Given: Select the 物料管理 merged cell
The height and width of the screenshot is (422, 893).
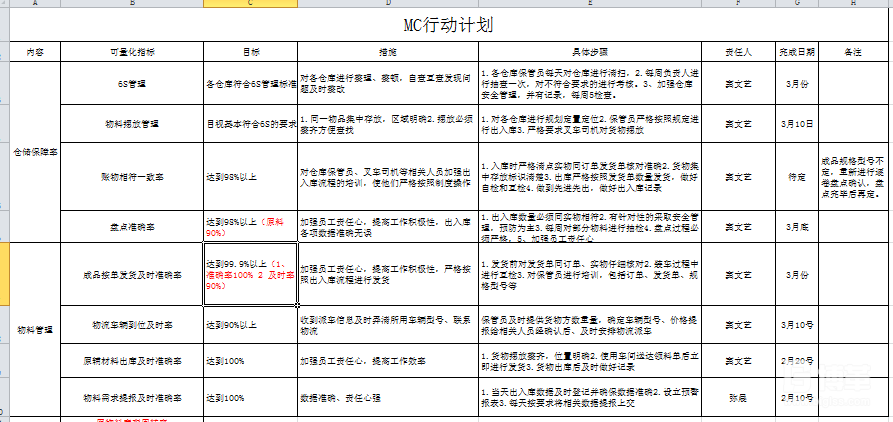Looking at the screenshot, I should [35, 327].
